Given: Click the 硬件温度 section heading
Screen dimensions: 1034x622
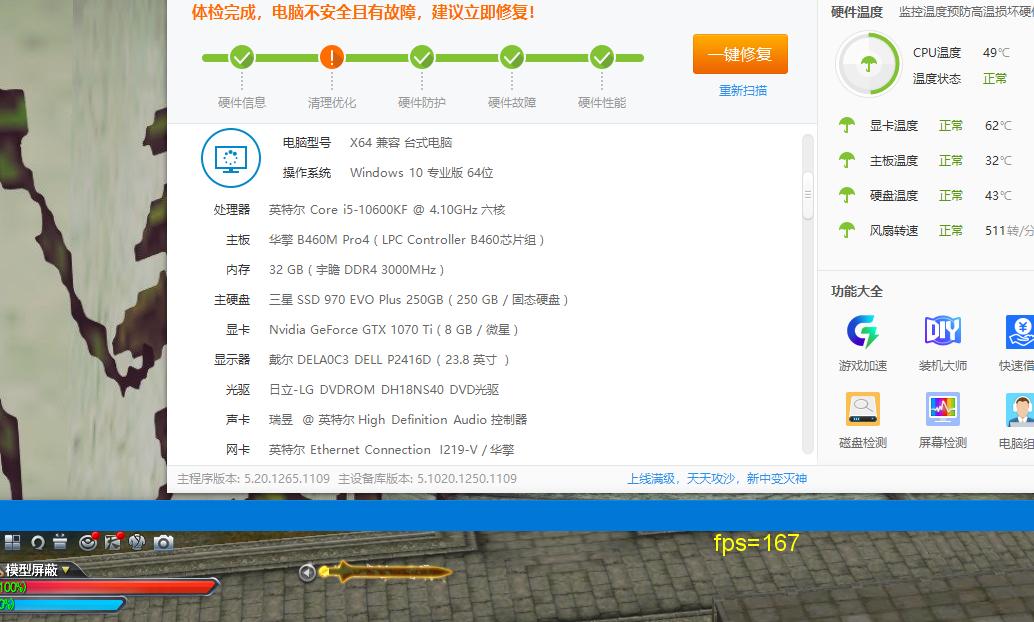Looking at the screenshot, I should point(857,12).
